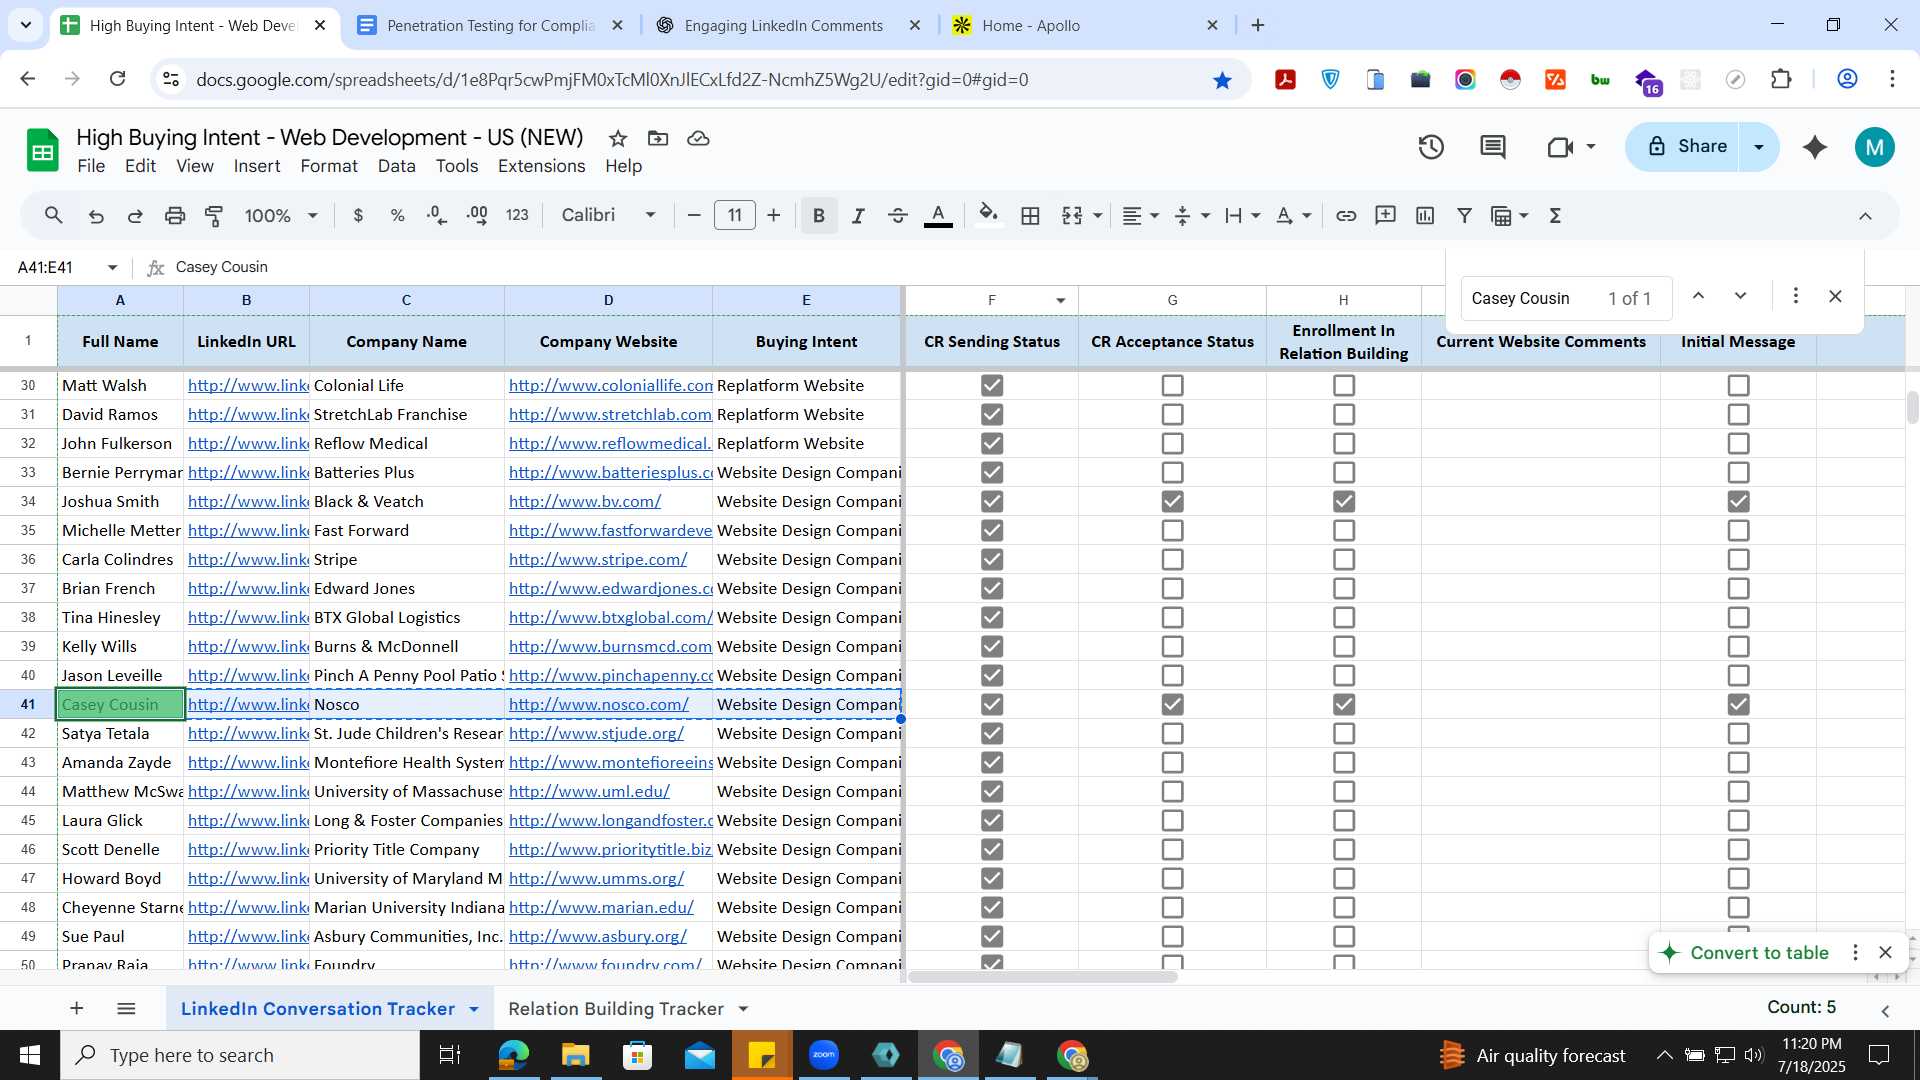Open the name box dropdown arrow
This screenshot has height=1080, width=1920.
pyautogui.click(x=112, y=267)
